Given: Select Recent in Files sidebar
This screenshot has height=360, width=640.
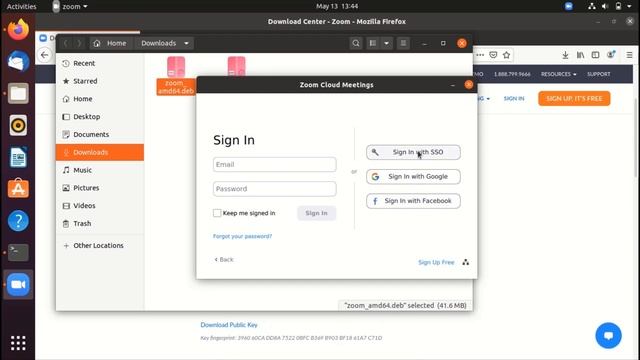Looking at the screenshot, I should (100, 63).
